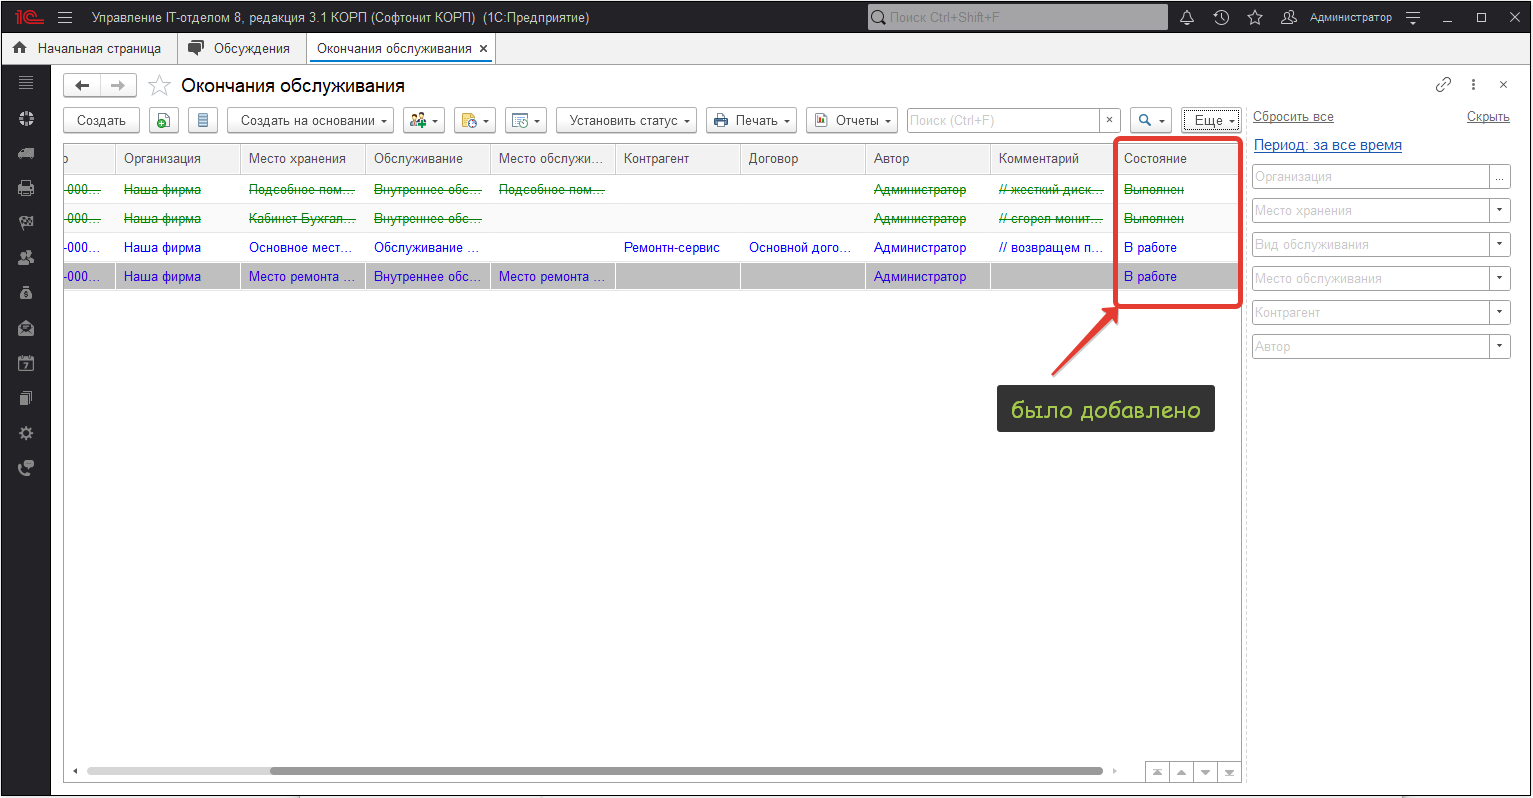The width and height of the screenshot is (1533, 798).
Task: Add page to favorites with the star
Action: (159, 86)
